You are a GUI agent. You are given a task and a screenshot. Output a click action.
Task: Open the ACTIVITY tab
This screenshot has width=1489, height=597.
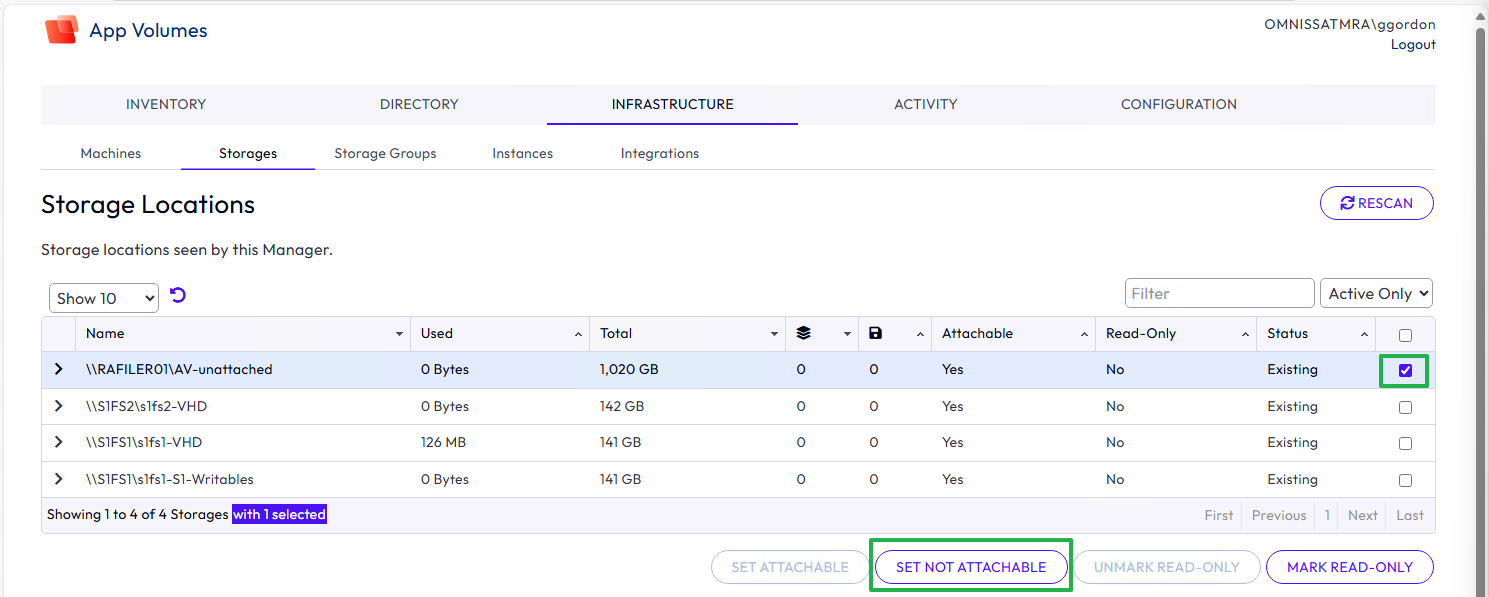click(x=925, y=104)
